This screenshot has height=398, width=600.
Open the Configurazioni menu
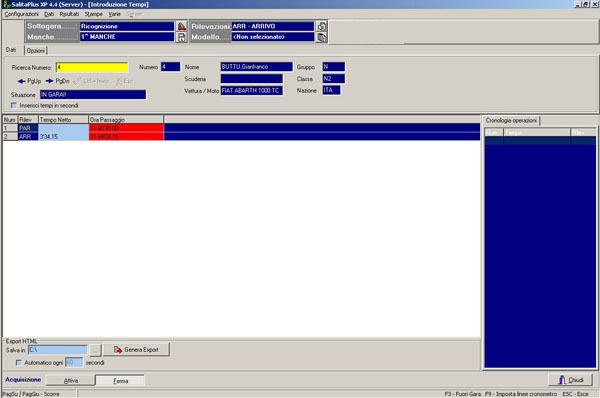click(x=21, y=14)
